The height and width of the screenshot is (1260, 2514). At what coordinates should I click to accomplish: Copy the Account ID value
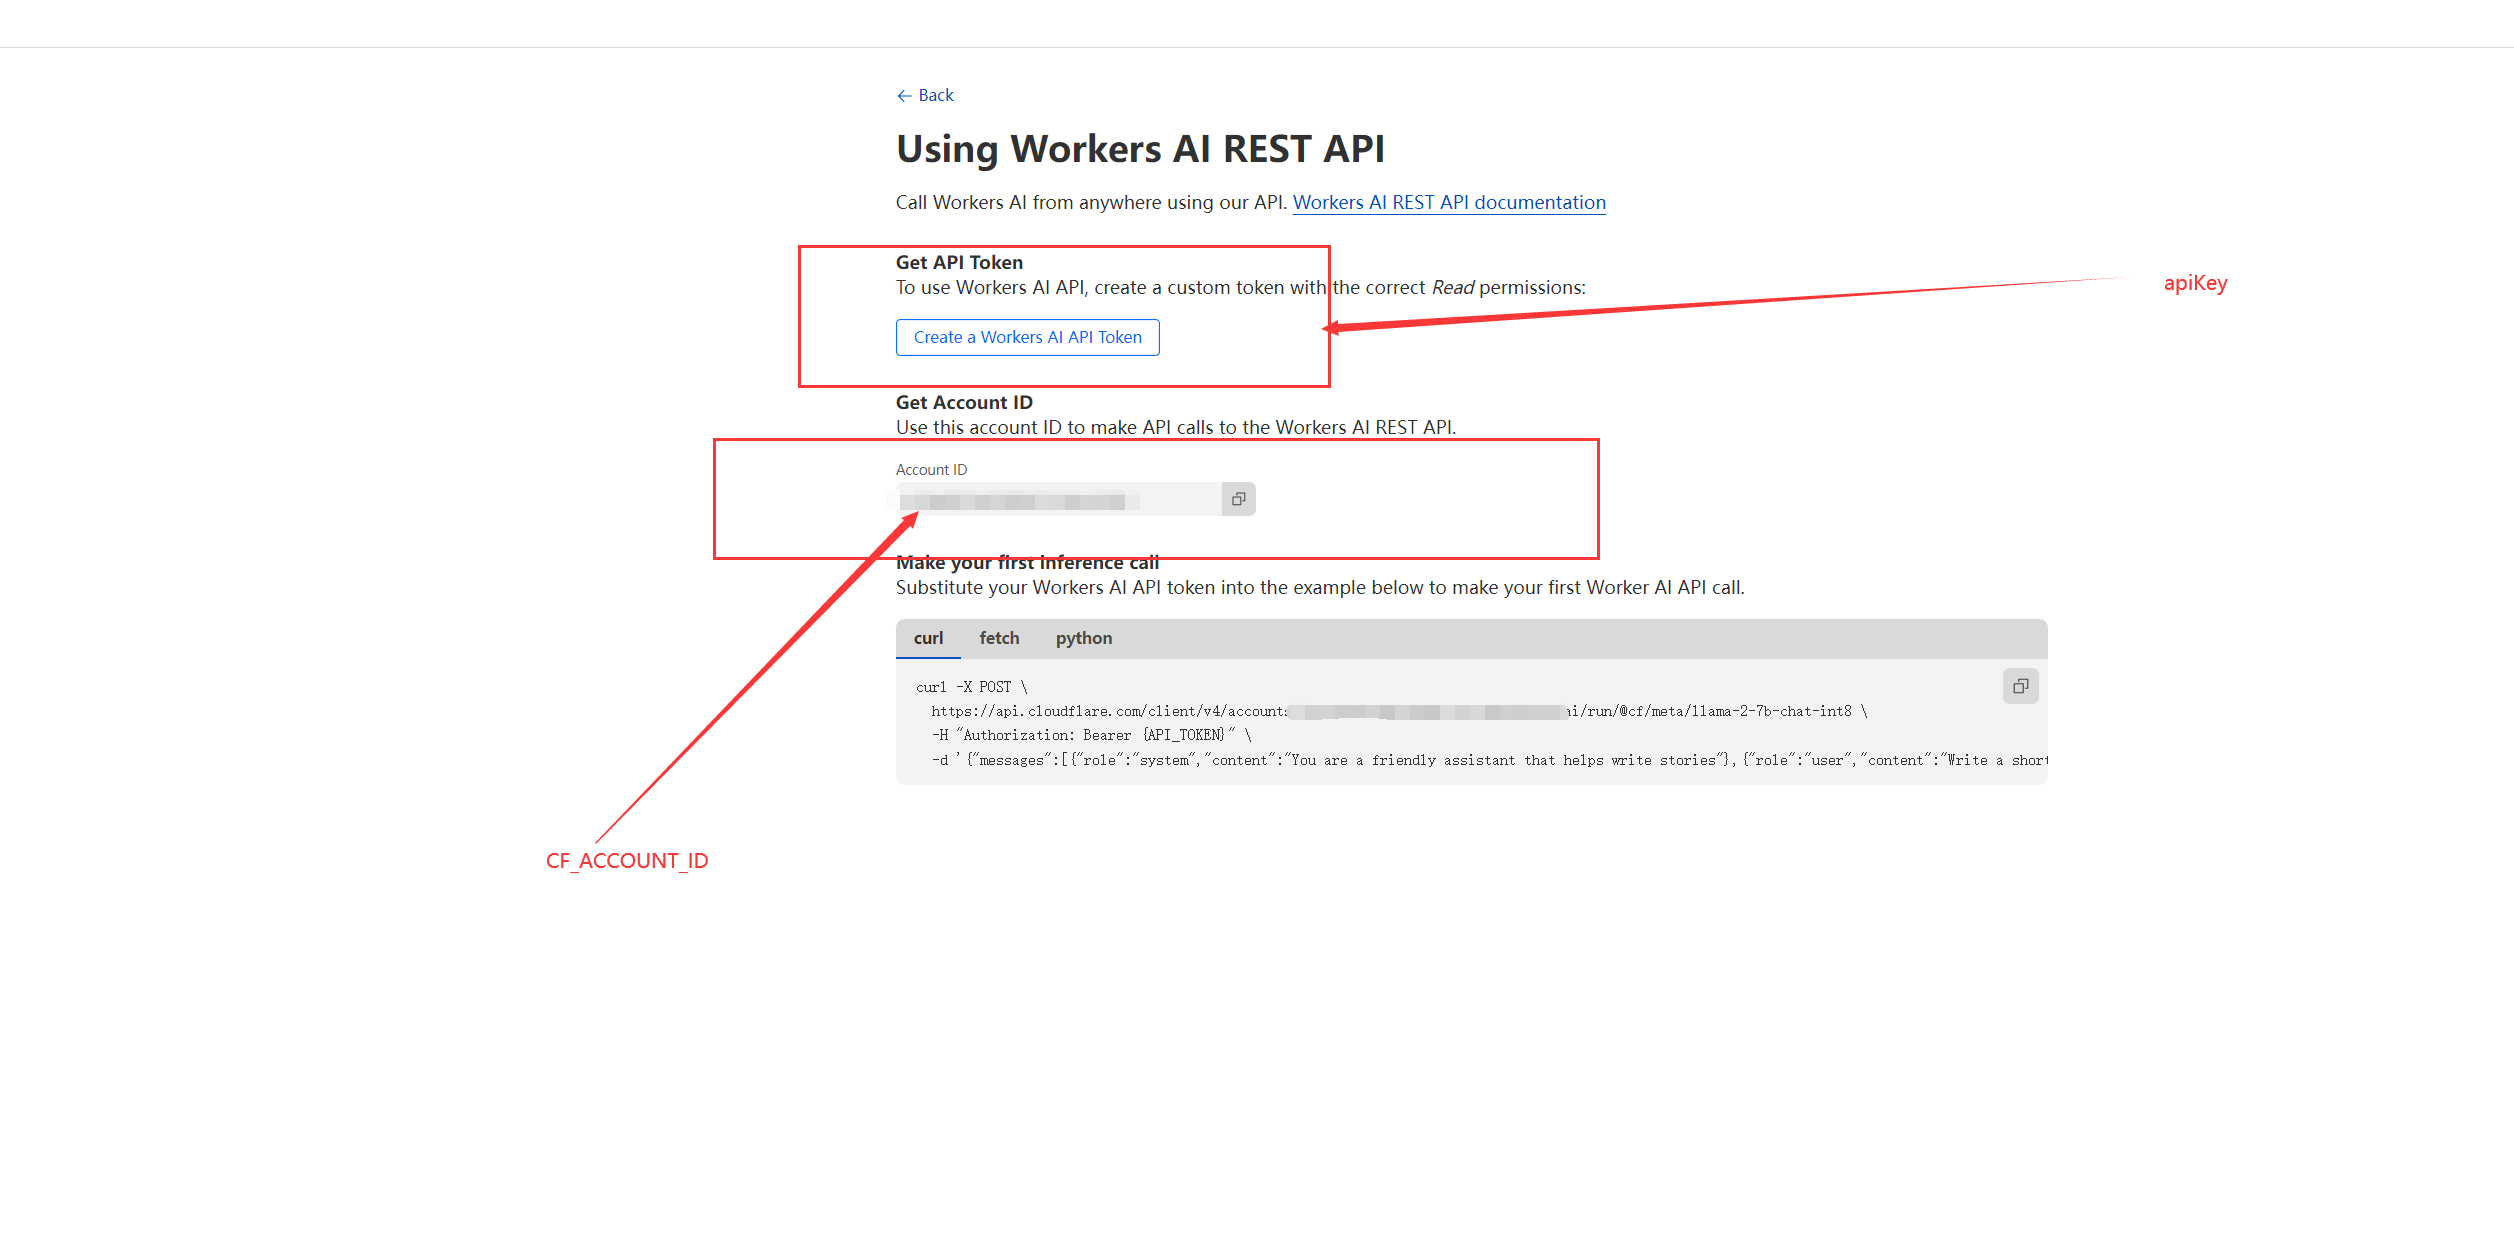[1238, 499]
